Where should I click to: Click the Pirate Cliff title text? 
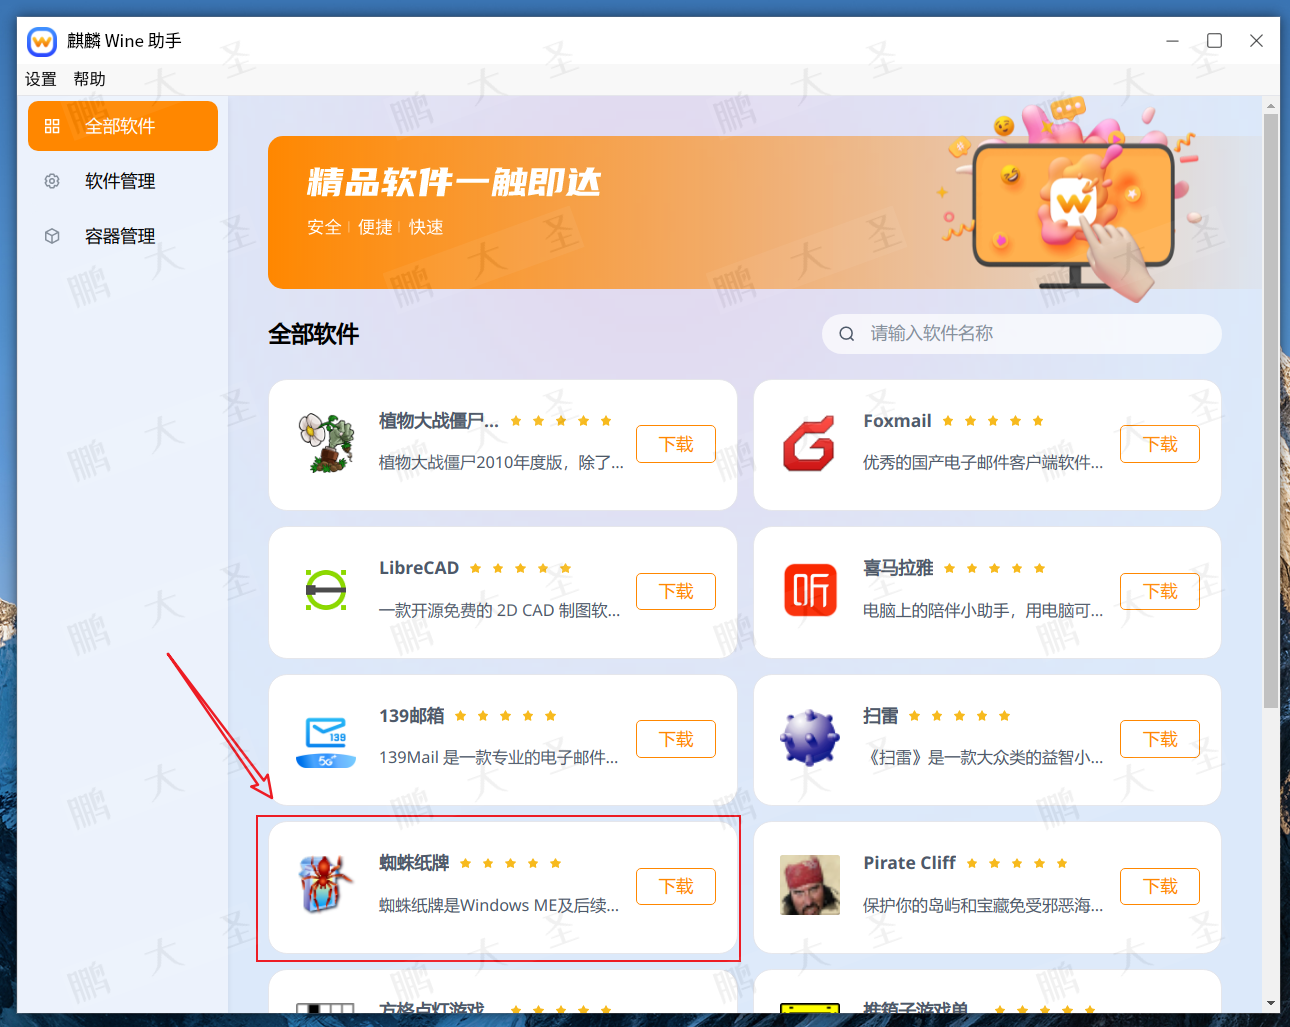coord(909,863)
